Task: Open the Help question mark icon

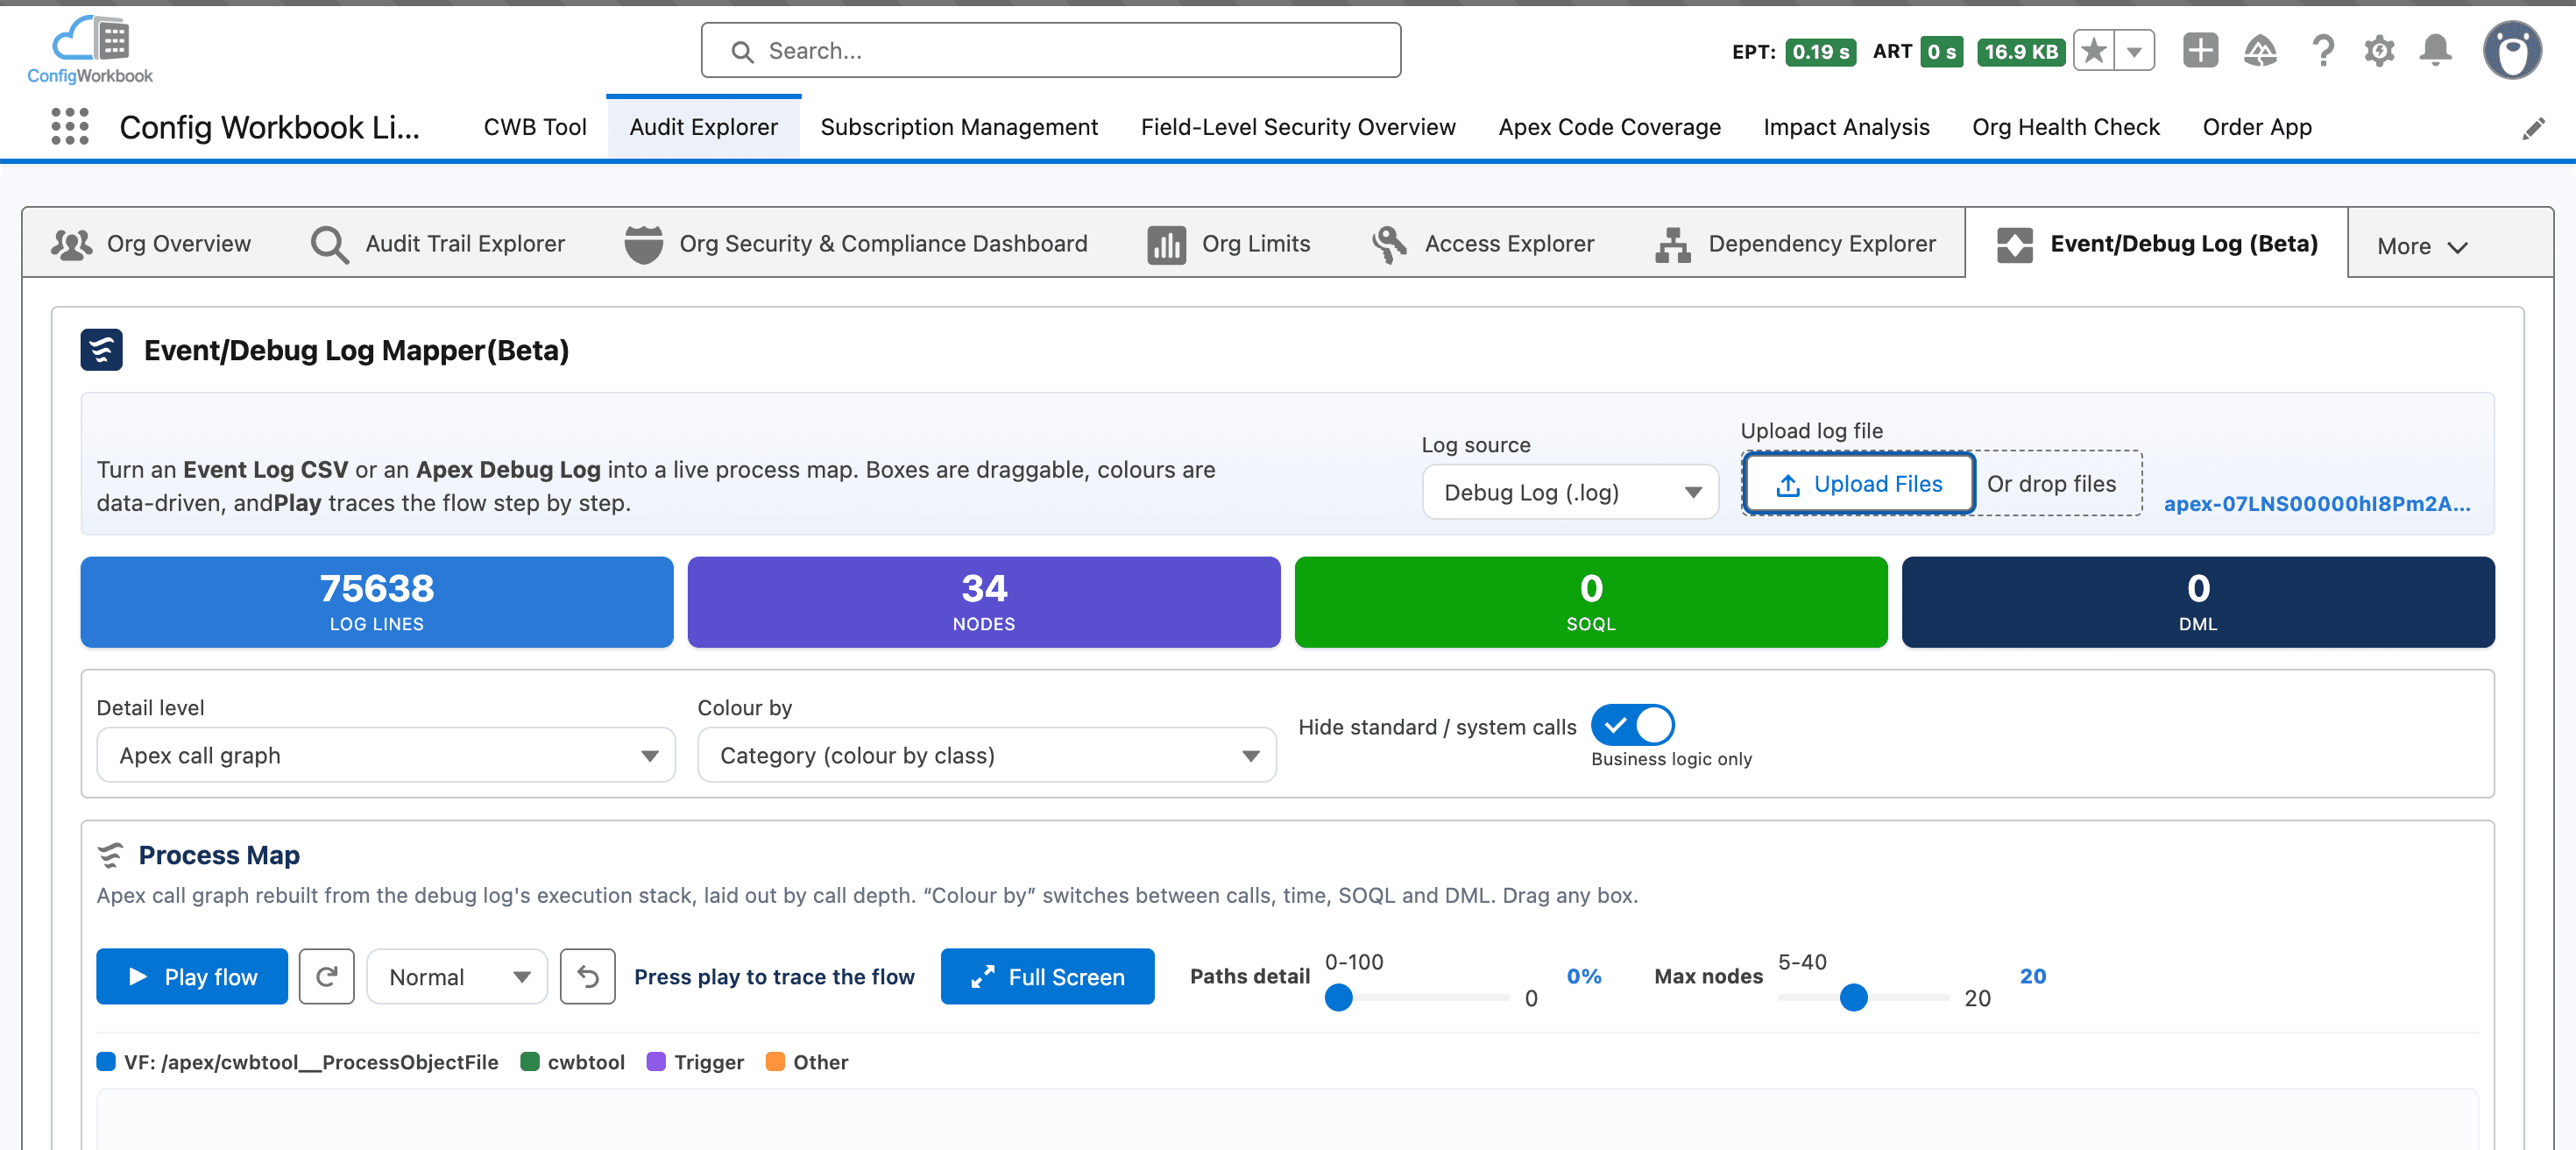Action: click(2323, 50)
